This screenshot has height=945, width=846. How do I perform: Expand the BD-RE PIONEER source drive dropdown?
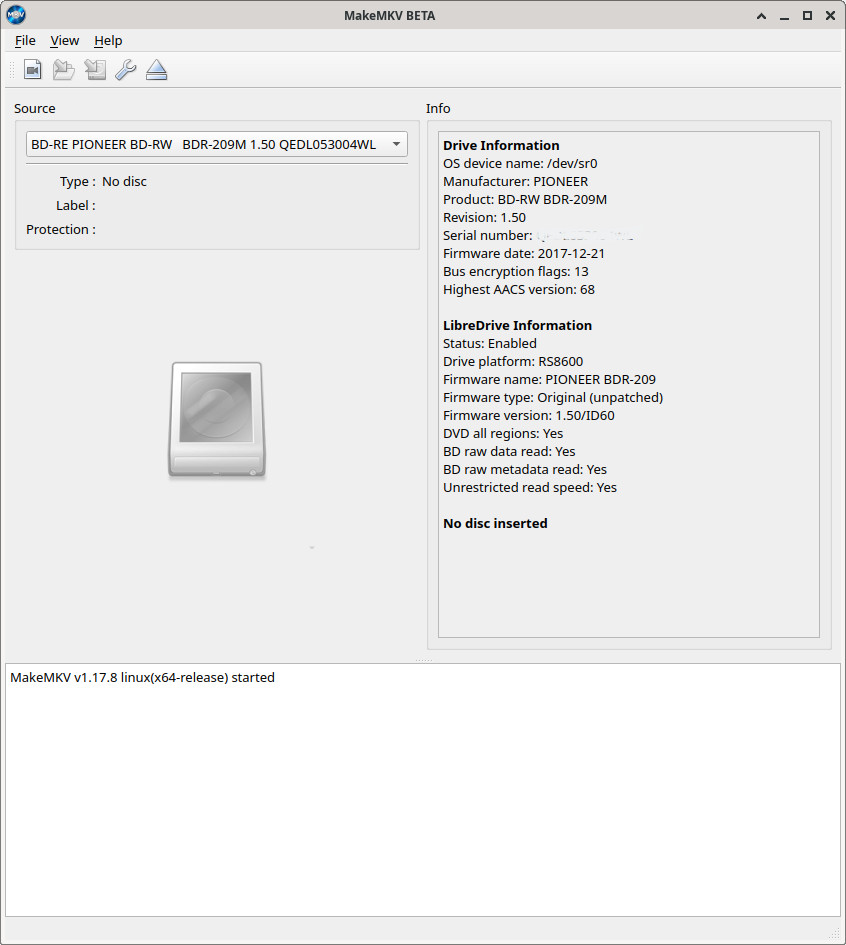click(x=217, y=145)
